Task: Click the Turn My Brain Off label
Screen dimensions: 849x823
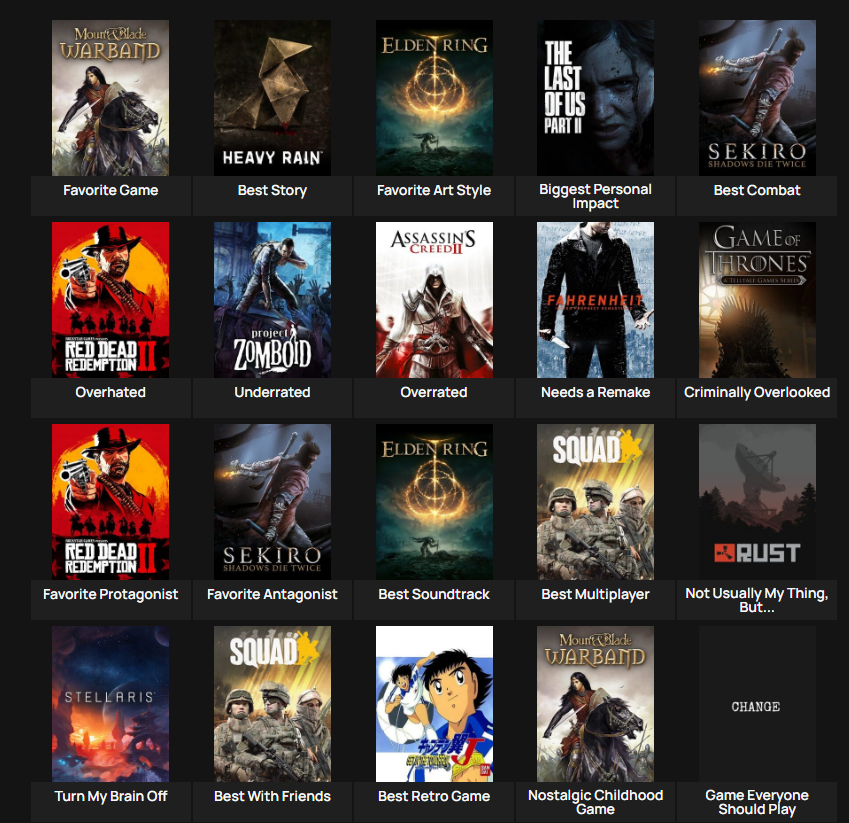Action: click(x=110, y=796)
